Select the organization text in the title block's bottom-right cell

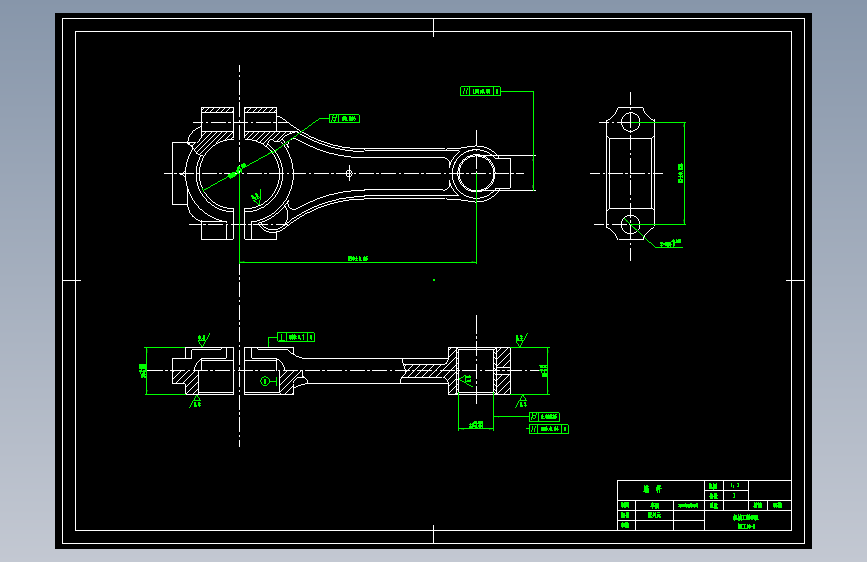tap(748, 521)
